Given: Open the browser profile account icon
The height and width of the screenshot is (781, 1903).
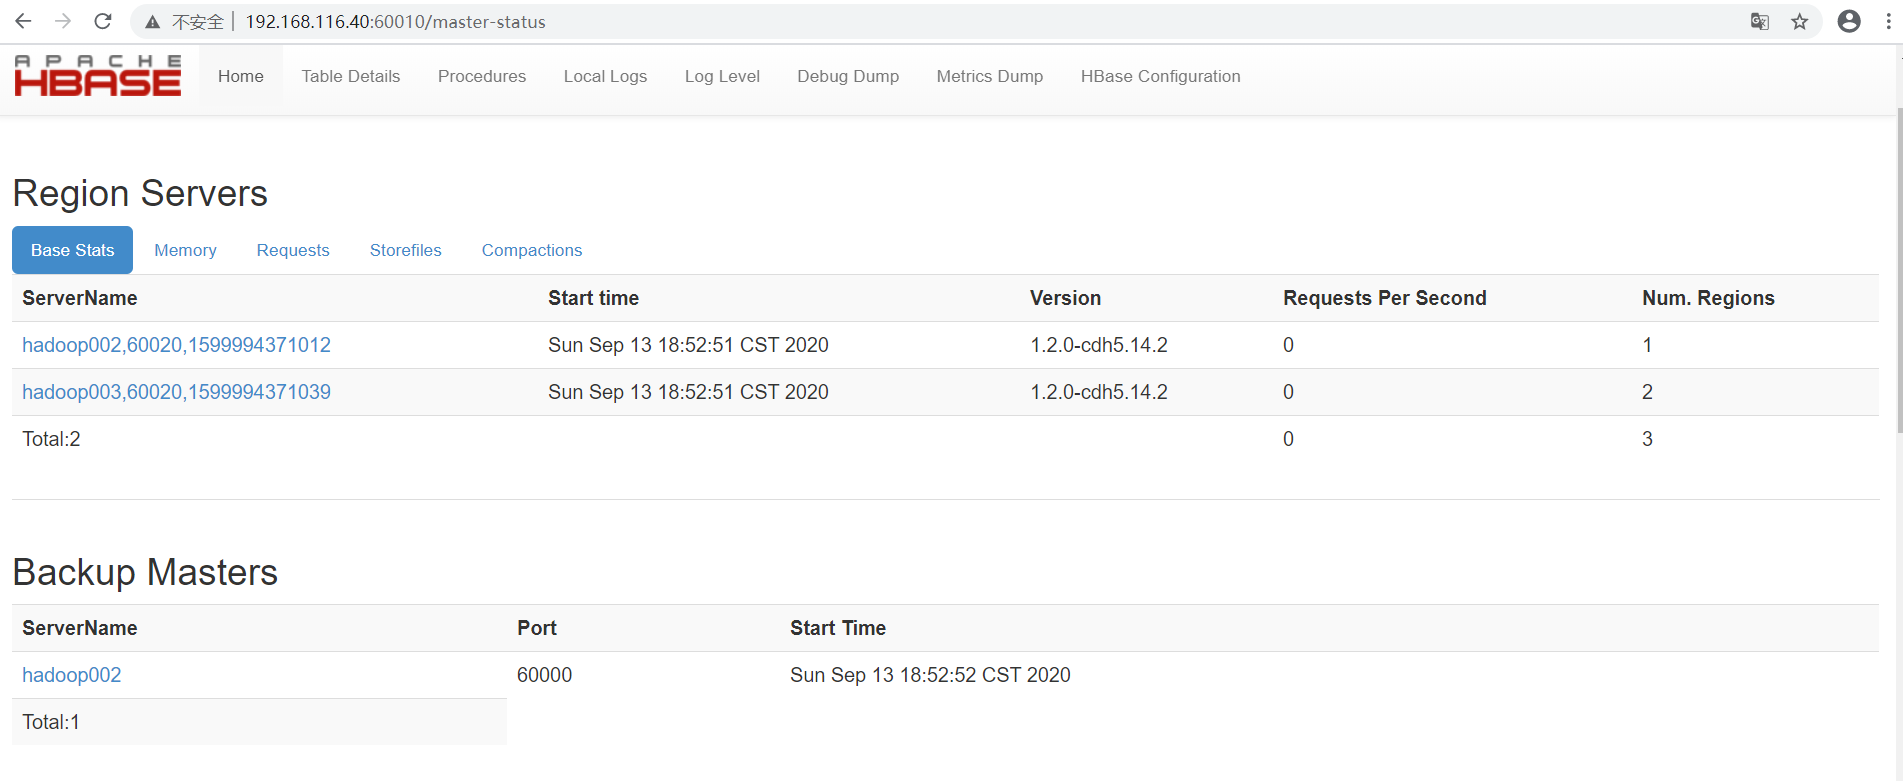Looking at the screenshot, I should click(x=1849, y=22).
